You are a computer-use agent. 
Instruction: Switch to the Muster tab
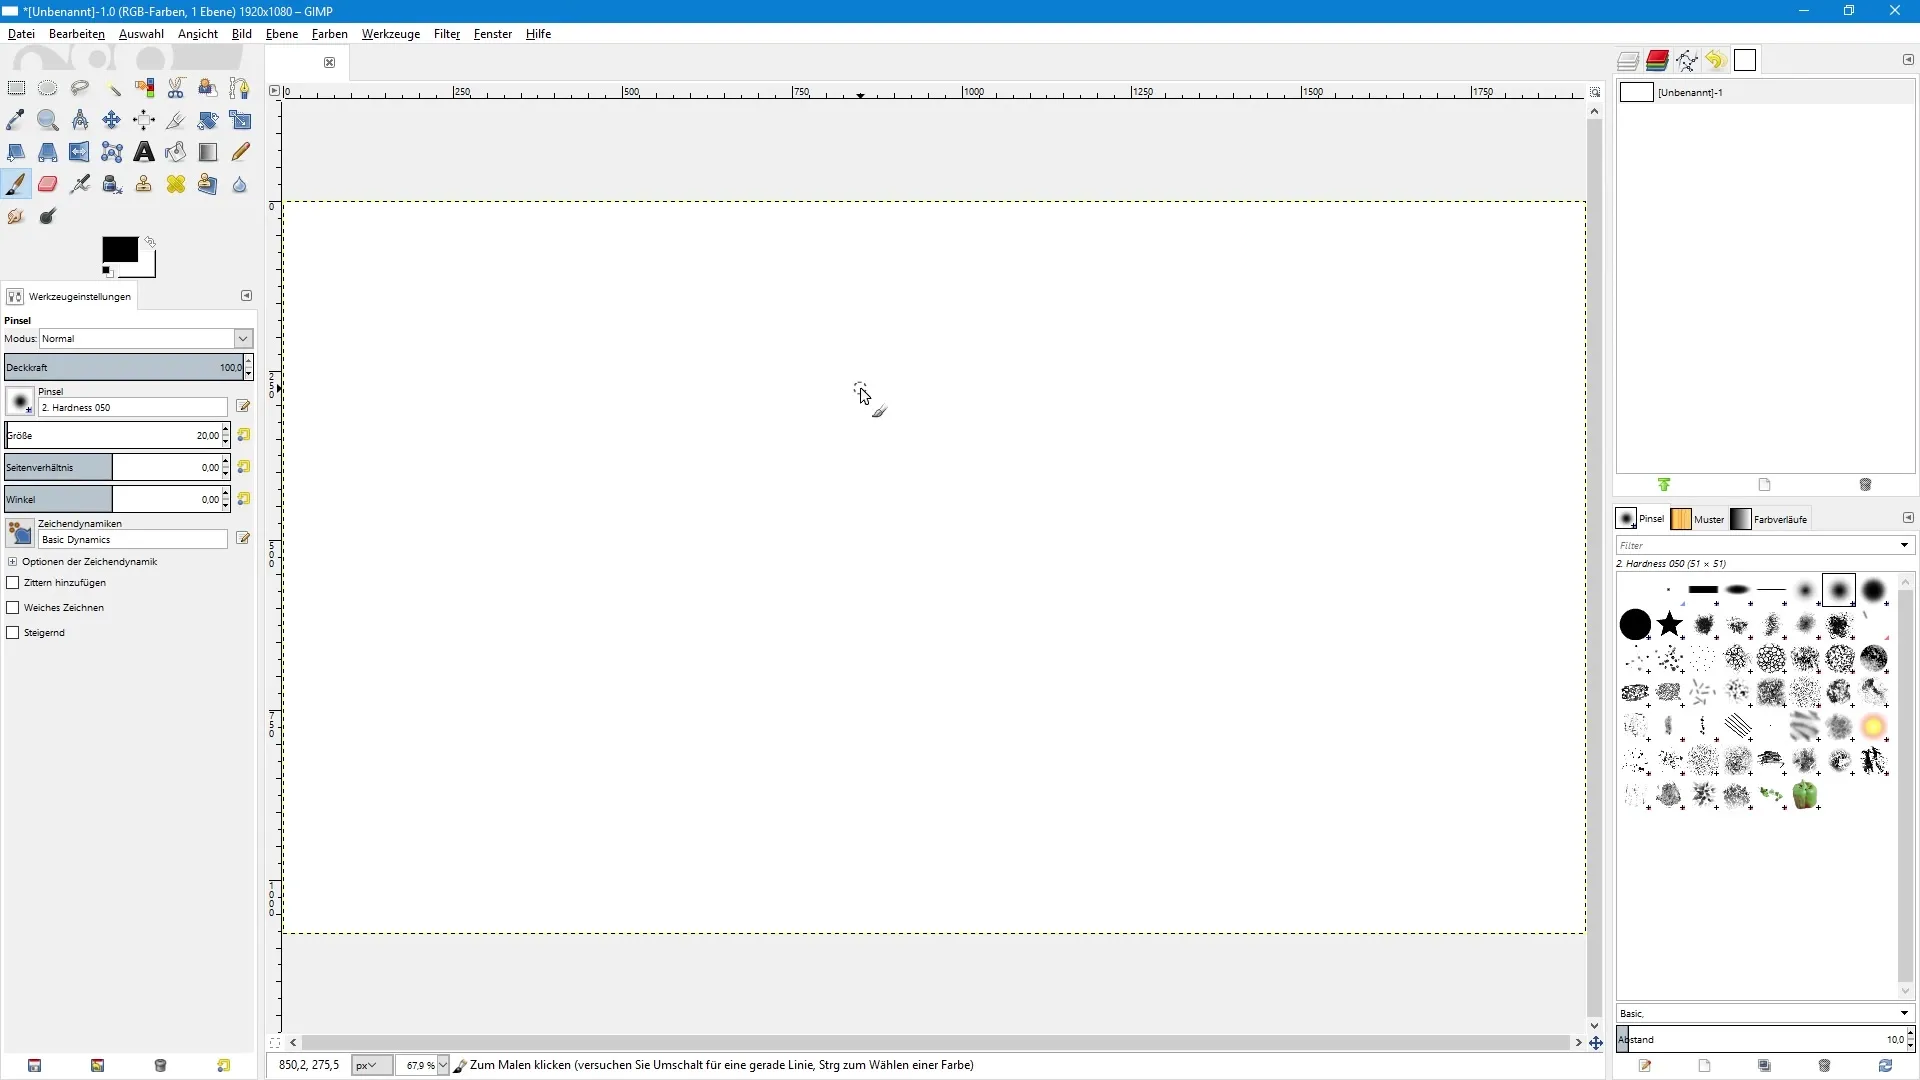[x=1698, y=519]
